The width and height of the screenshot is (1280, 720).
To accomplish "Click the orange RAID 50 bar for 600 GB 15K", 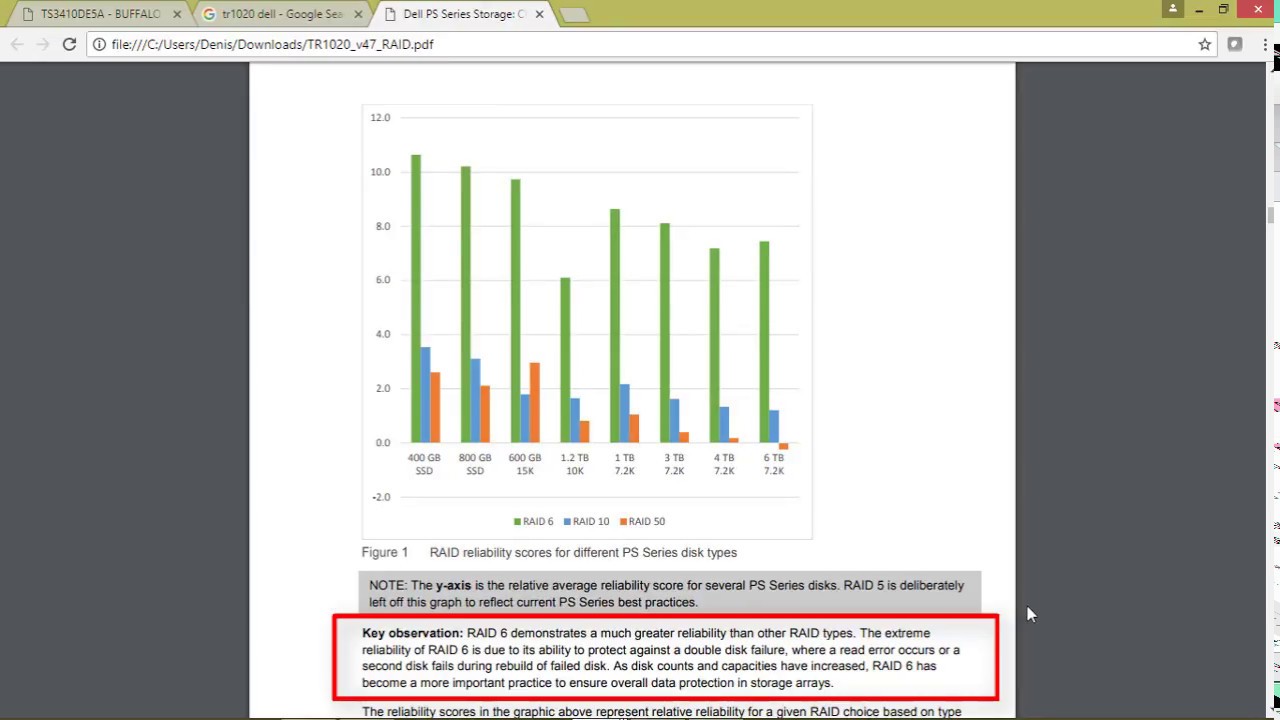I will pyautogui.click(x=535, y=402).
